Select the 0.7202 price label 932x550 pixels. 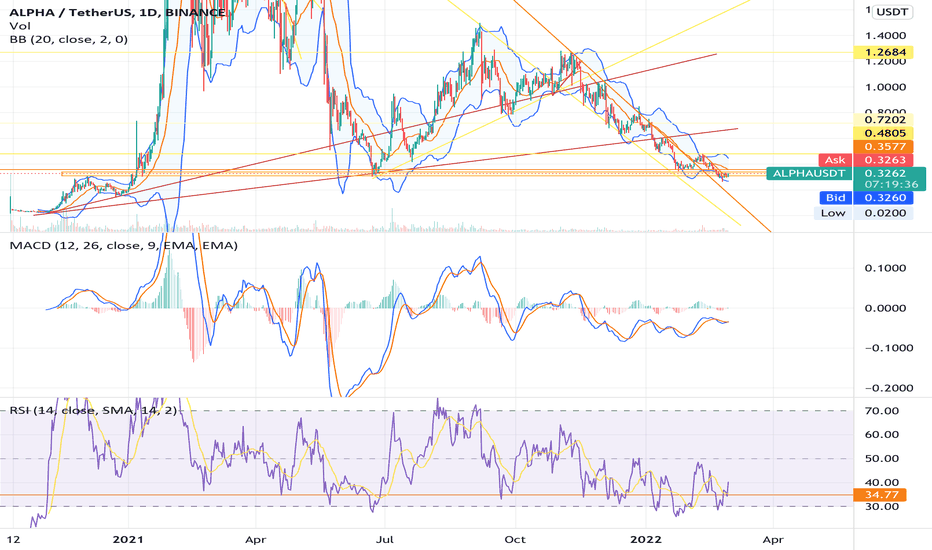[x=885, y=120]
